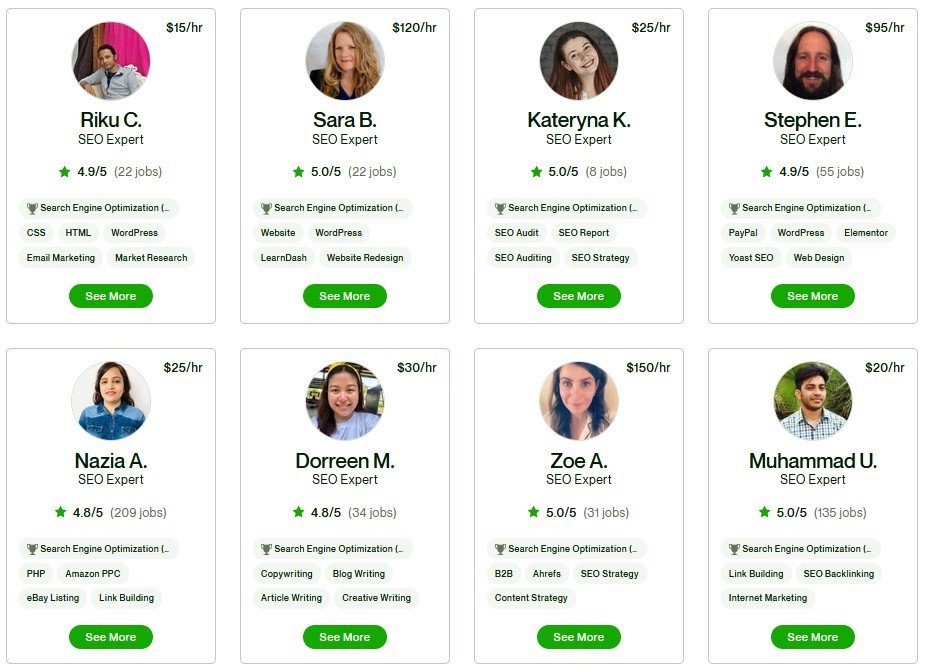Click the star icon on Stephen E.'s card
Viewport: 927px width, 672px height.
(766, 172)
